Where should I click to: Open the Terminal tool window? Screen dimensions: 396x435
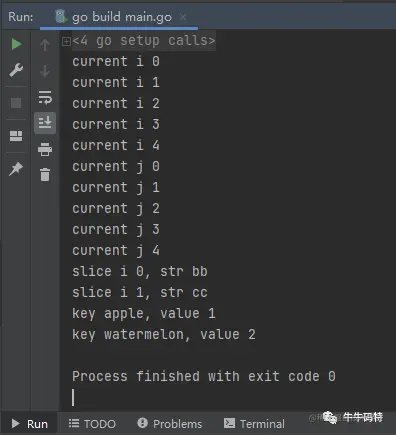[254, 424]
